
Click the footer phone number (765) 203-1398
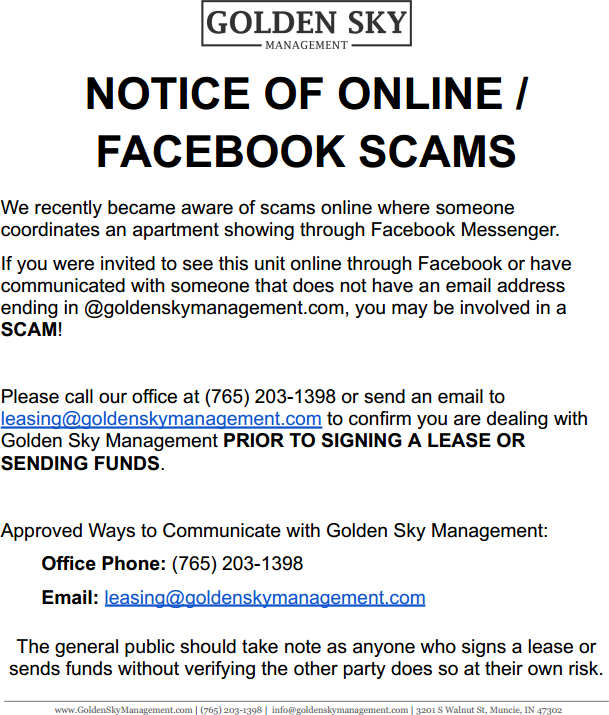[231, 709]
